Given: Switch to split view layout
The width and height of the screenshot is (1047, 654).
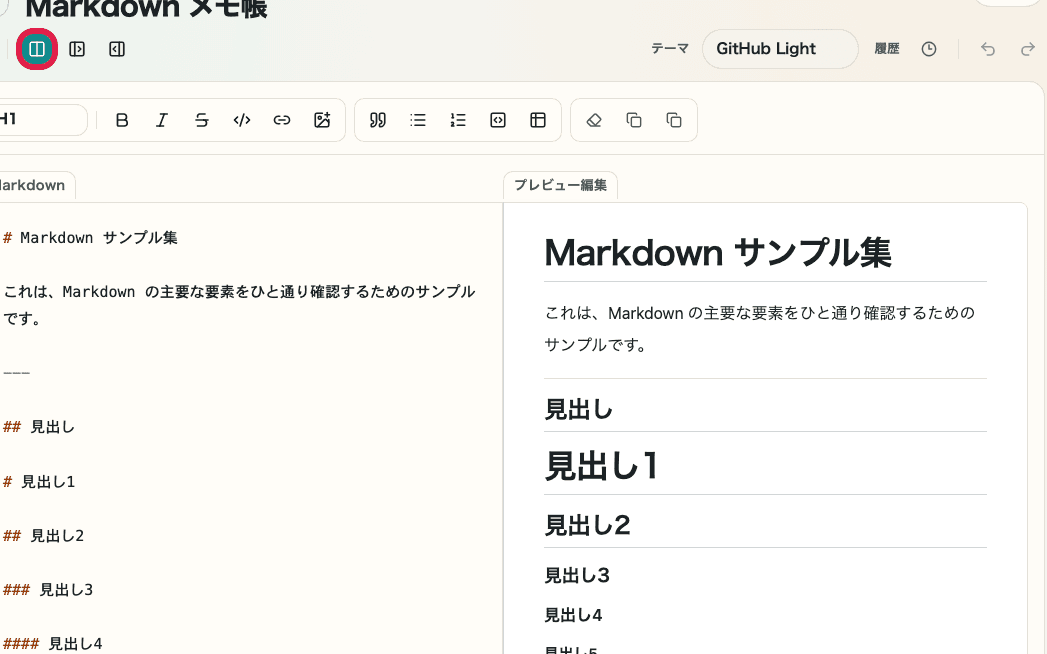Looking at the screenshot, I should tap(37, 49).
